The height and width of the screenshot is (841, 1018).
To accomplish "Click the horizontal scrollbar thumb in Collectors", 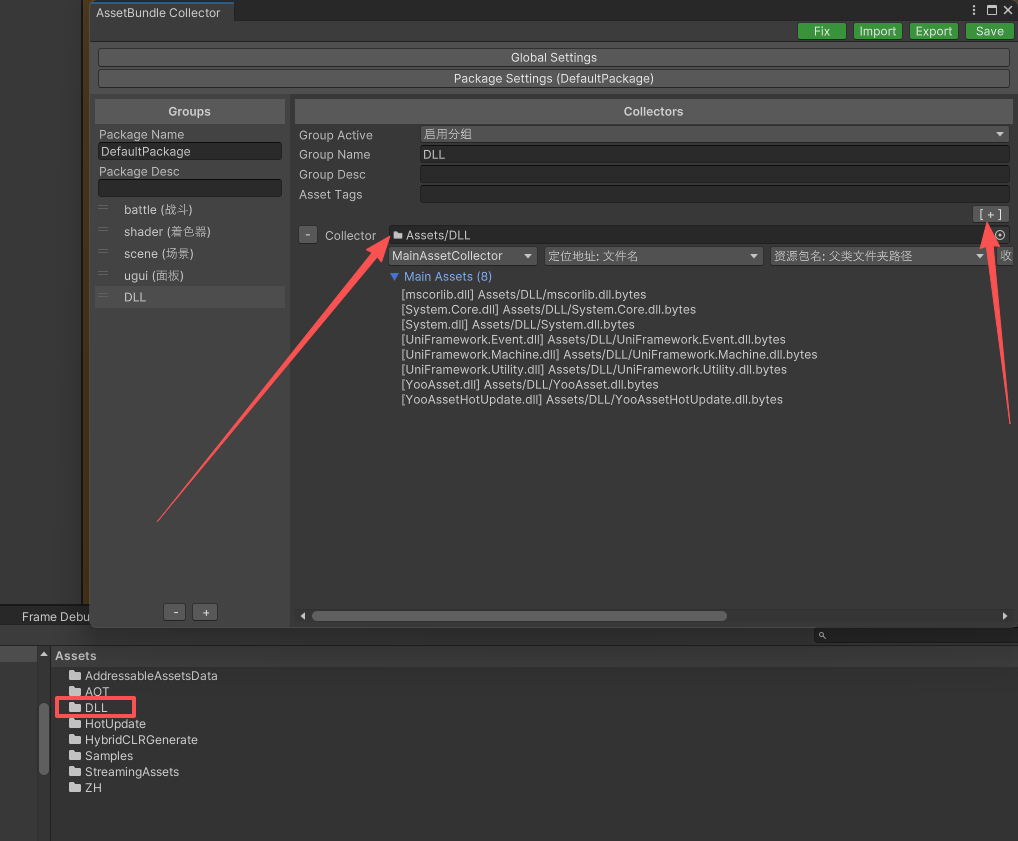I will tap(519, 616).
